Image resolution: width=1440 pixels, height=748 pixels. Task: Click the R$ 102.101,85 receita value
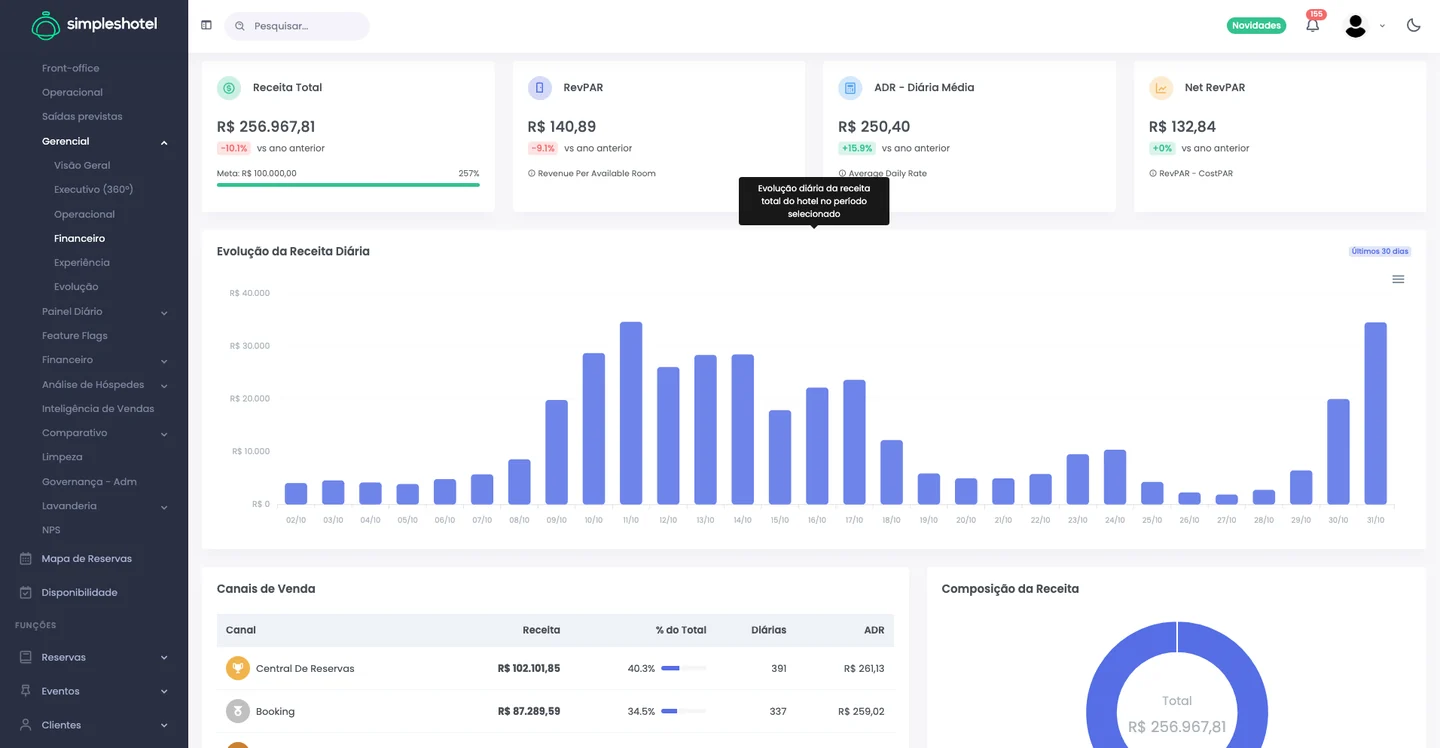(x=529, y=669)
